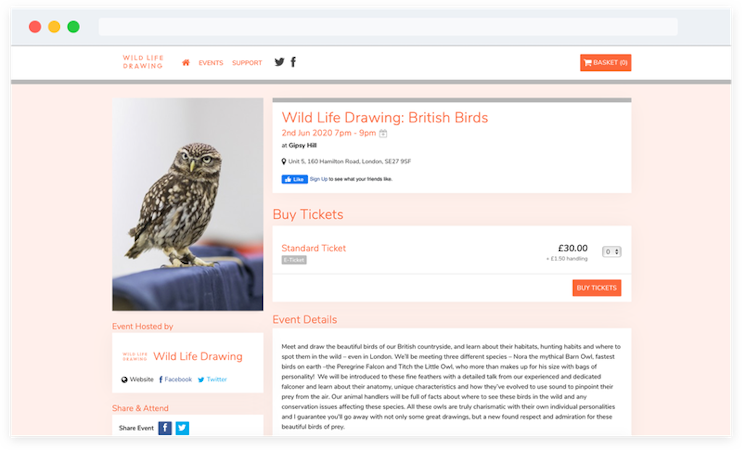Click the home icon in navigation
Viewport: 742px width, 450px height.
coord(186,63)
